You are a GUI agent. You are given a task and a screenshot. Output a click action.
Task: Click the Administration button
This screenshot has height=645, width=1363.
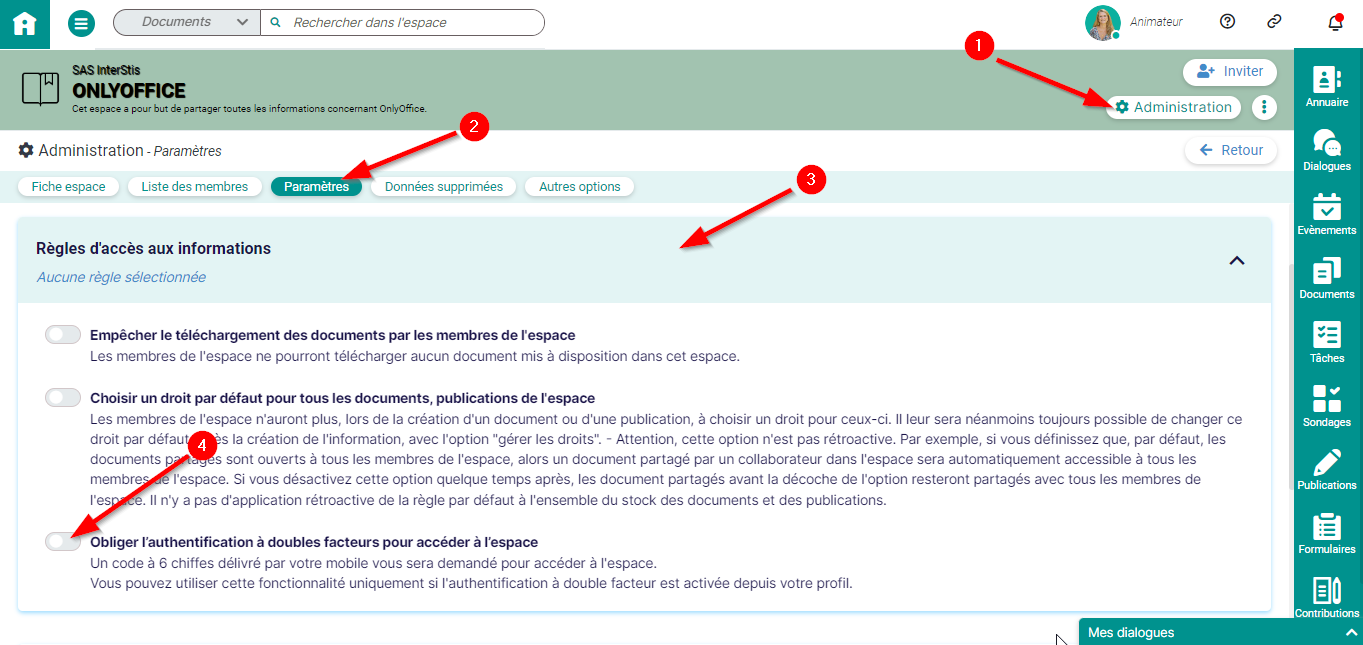1173,107
